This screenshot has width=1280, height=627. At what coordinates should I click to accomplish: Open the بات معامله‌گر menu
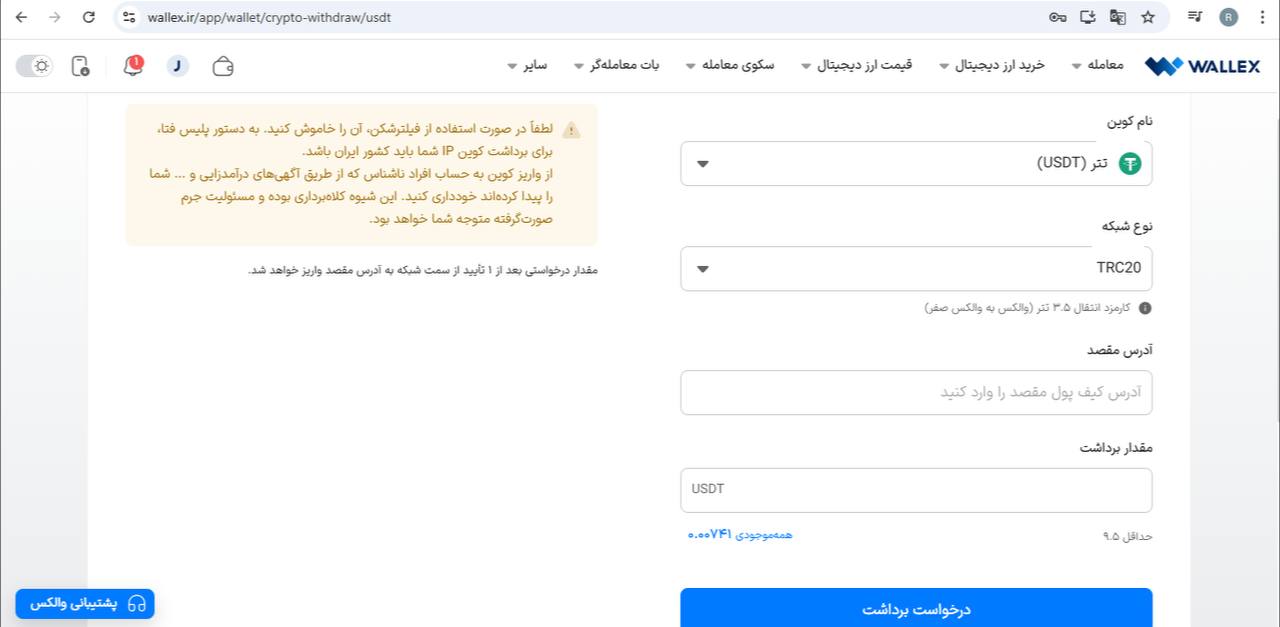[x=616, y=65]
